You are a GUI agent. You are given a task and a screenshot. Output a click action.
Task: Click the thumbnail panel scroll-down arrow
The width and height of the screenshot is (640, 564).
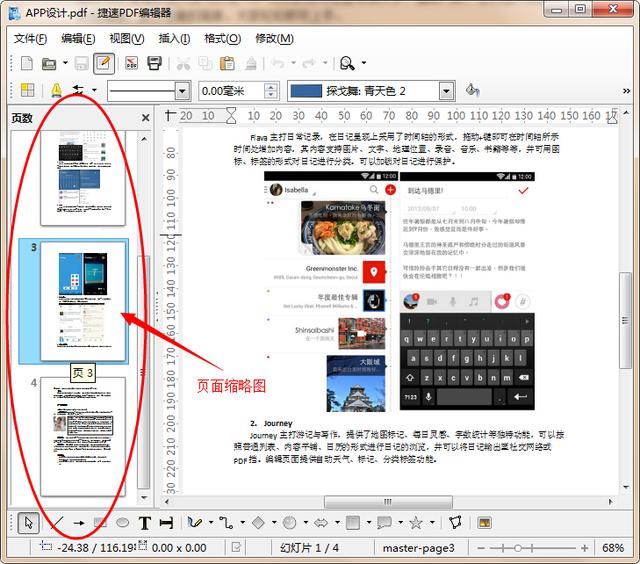pyautogui.click(x=144, y=497)
